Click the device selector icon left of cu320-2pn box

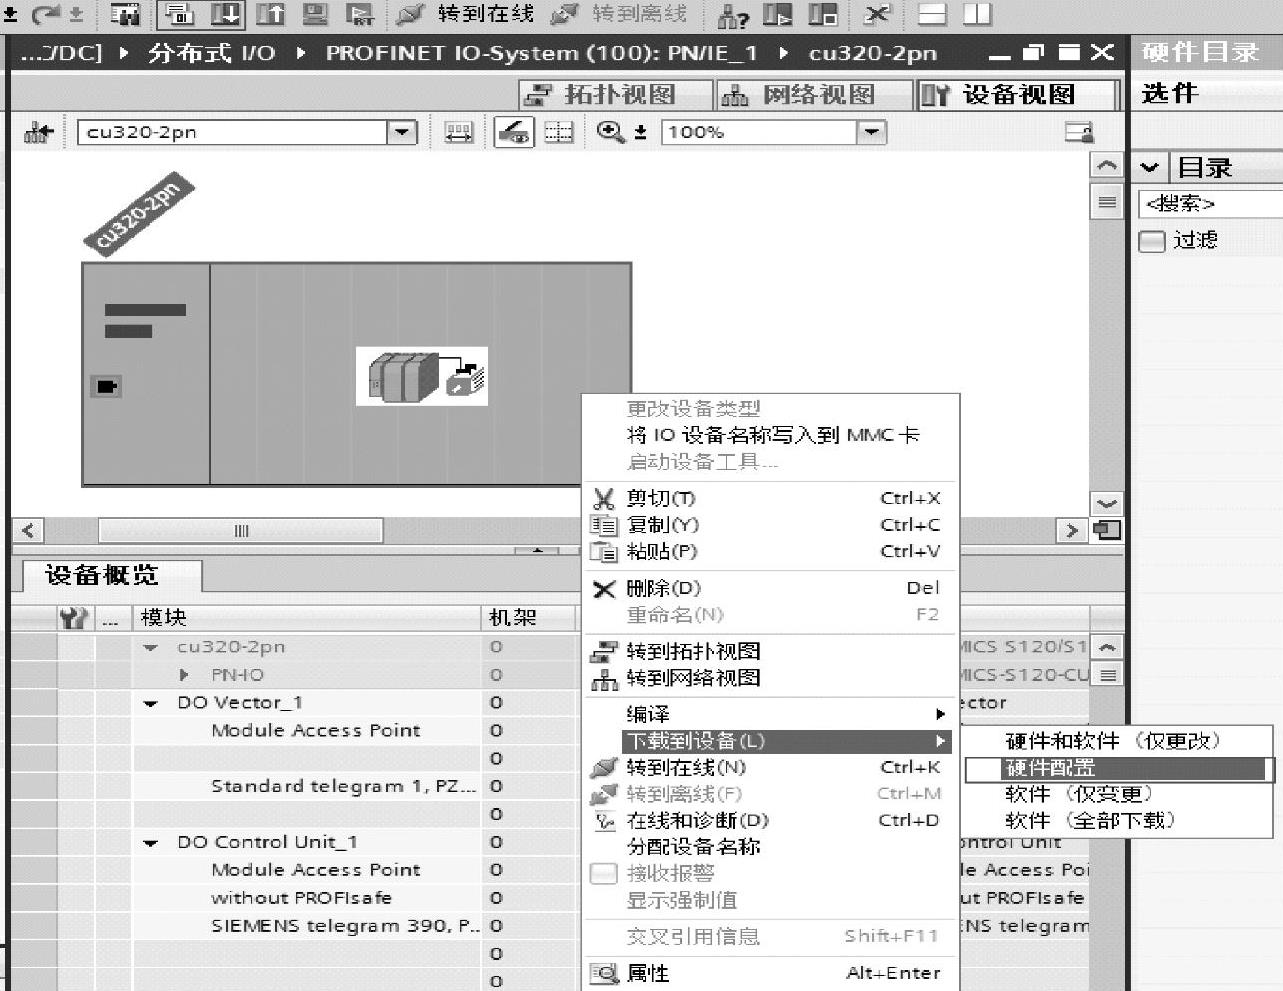pos(39,132)
